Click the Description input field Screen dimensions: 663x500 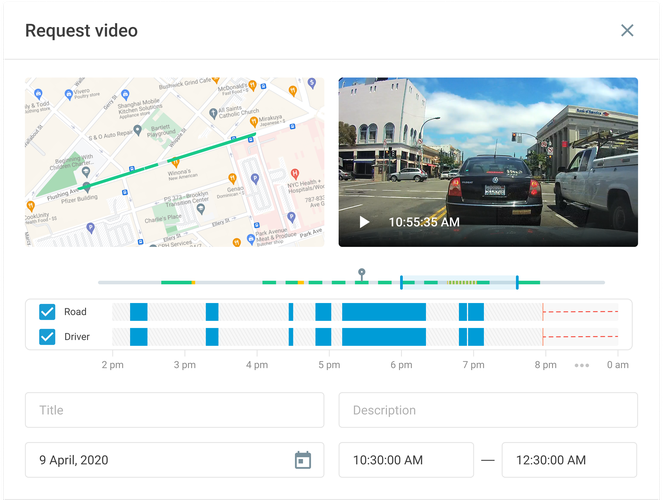click(488, 410)
